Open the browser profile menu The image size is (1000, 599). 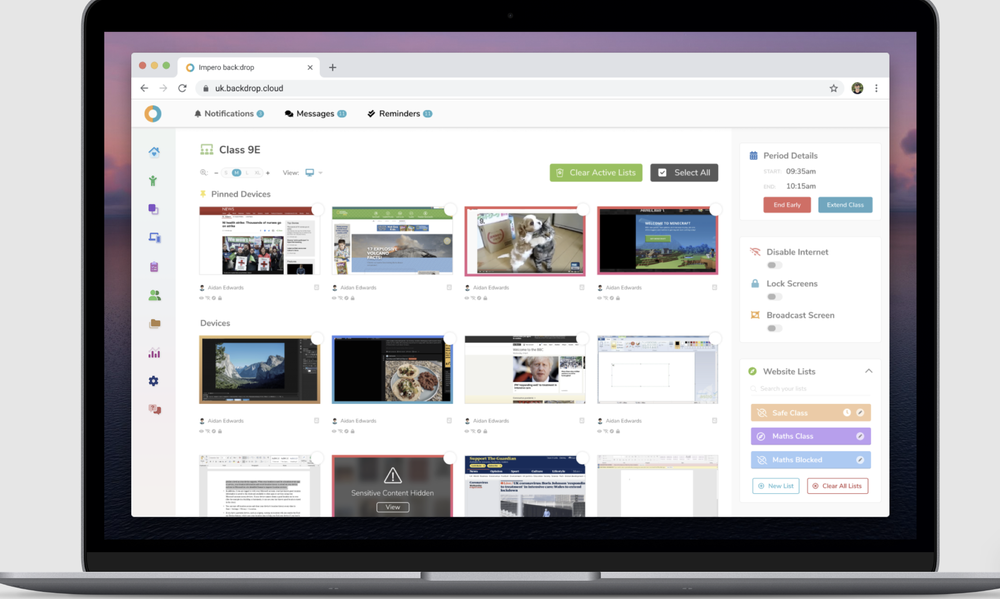click(x=858, y=88)
